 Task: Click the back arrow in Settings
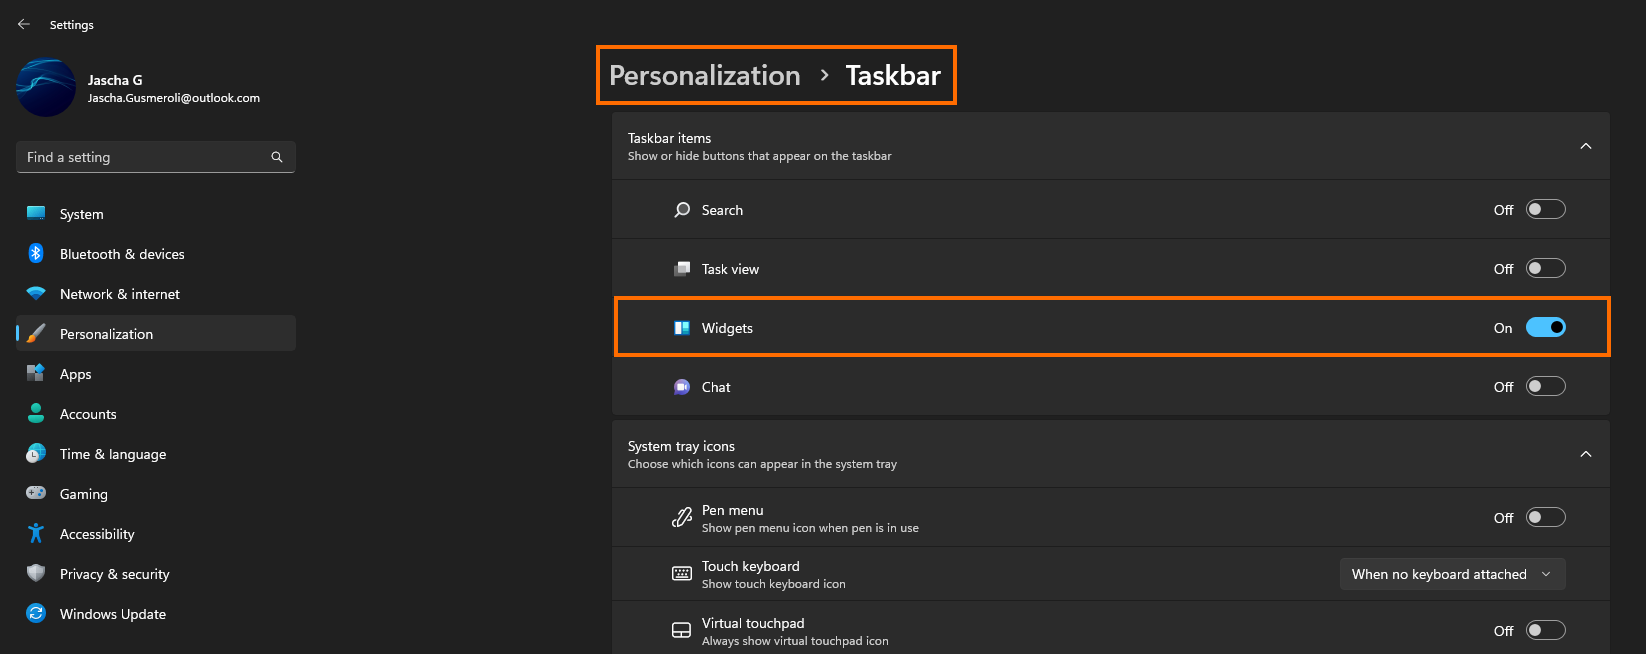pyautogui.click(x=24, y=24)
